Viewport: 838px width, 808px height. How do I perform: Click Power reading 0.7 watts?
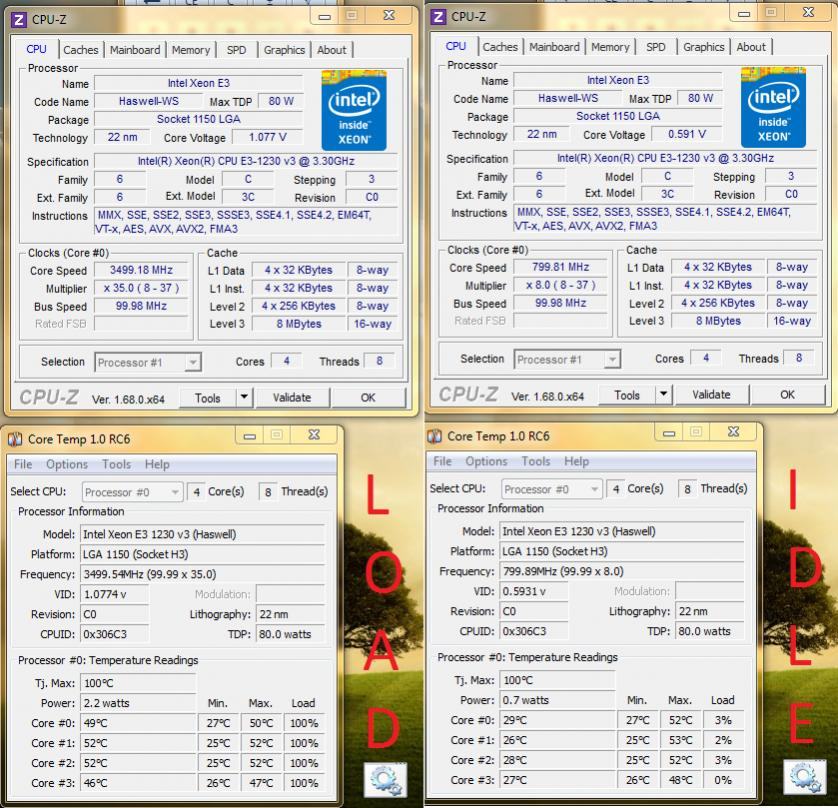(x=557, y=700)
